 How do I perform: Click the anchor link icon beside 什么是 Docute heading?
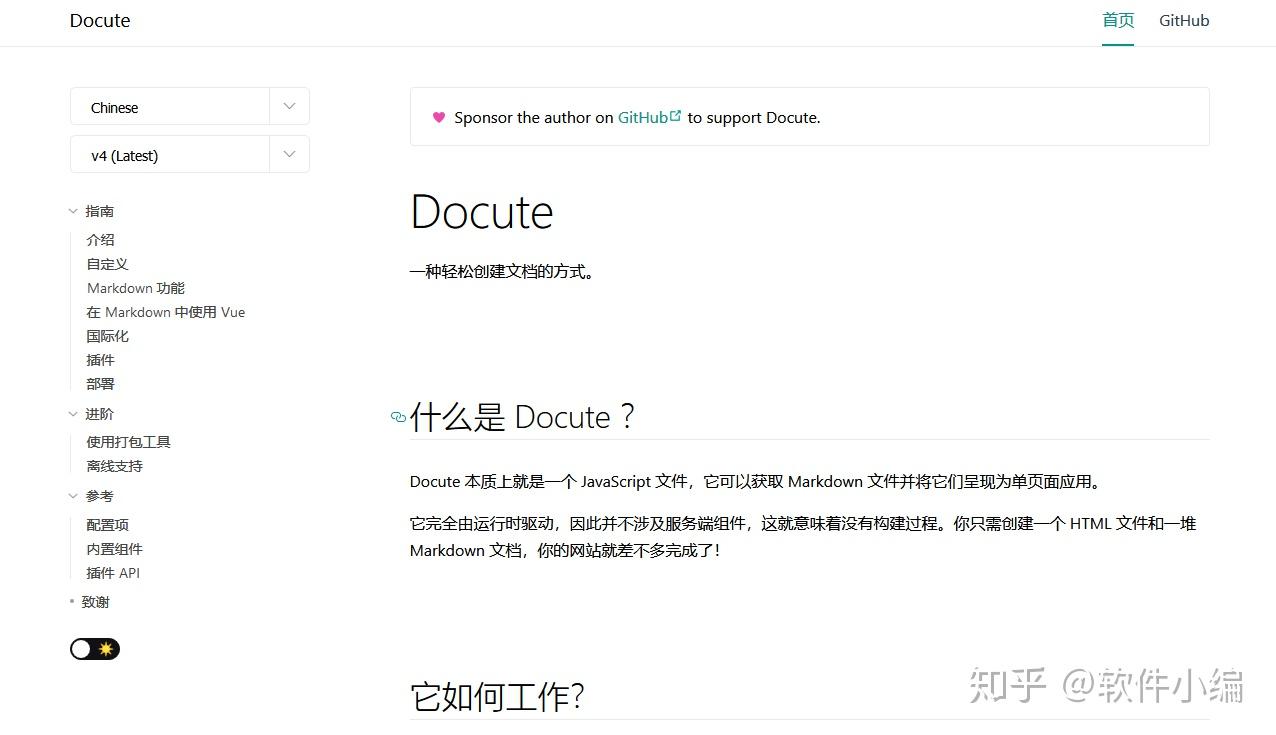[397, 419]
